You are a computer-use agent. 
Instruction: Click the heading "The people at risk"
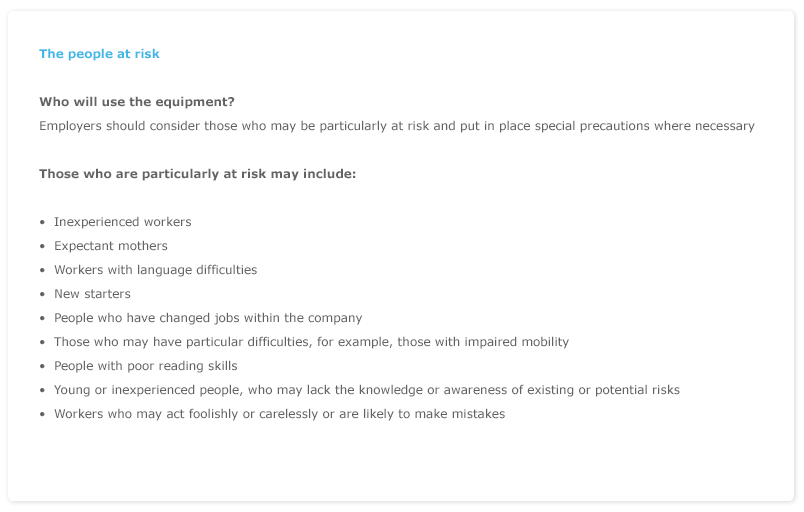pos(99,54)
